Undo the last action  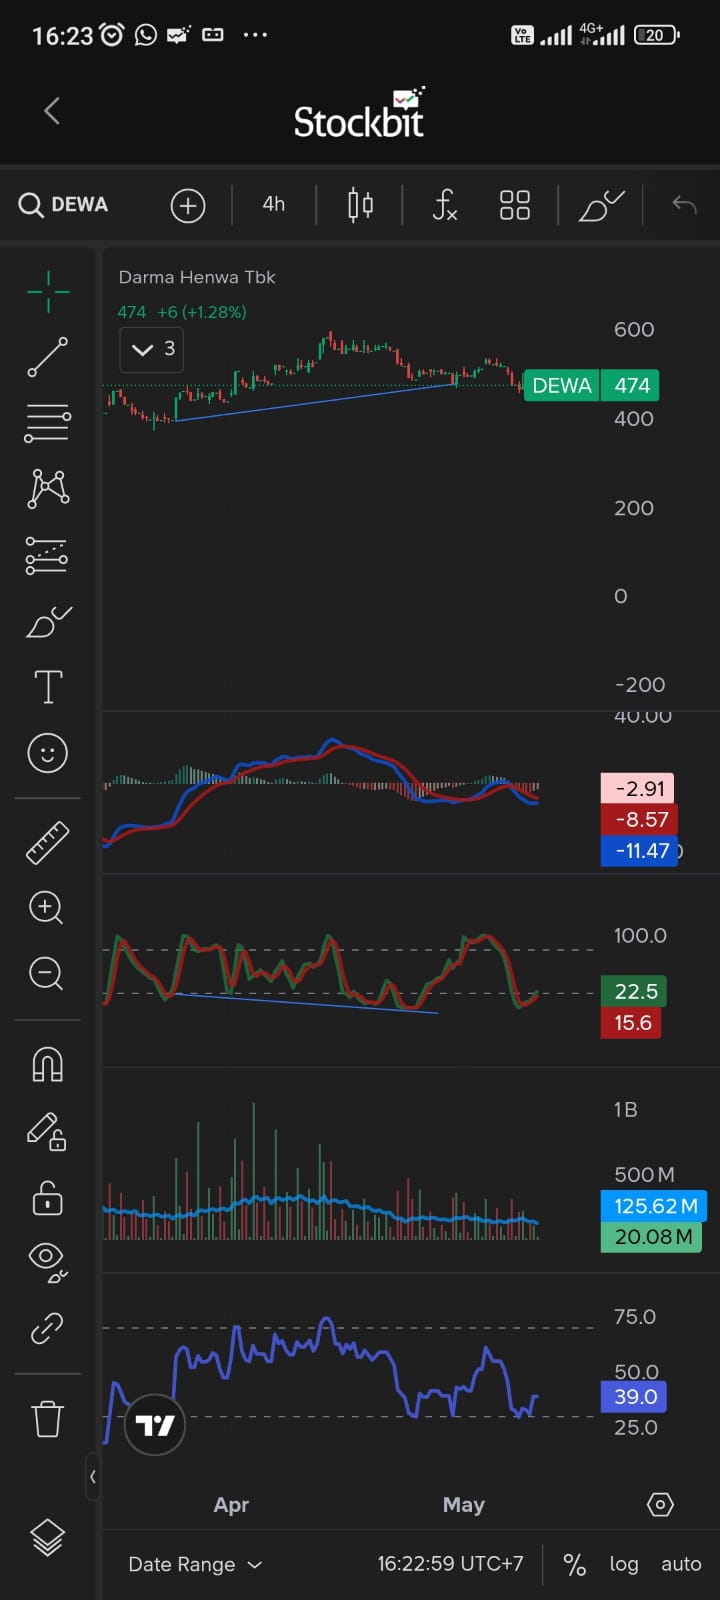684,205
